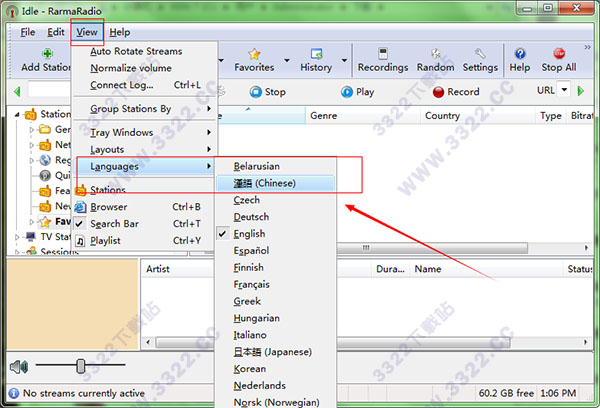Open the Recordings toolbar icon
600x408 pixels.
pyautogui.click(x=382, y=54)
